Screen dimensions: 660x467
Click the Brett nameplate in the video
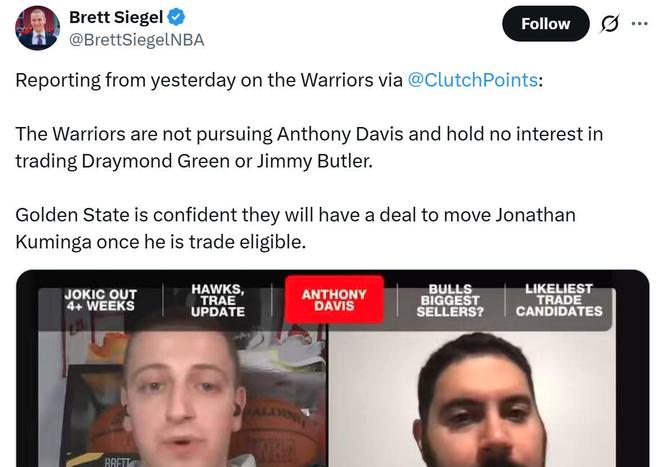coord(117,462)
